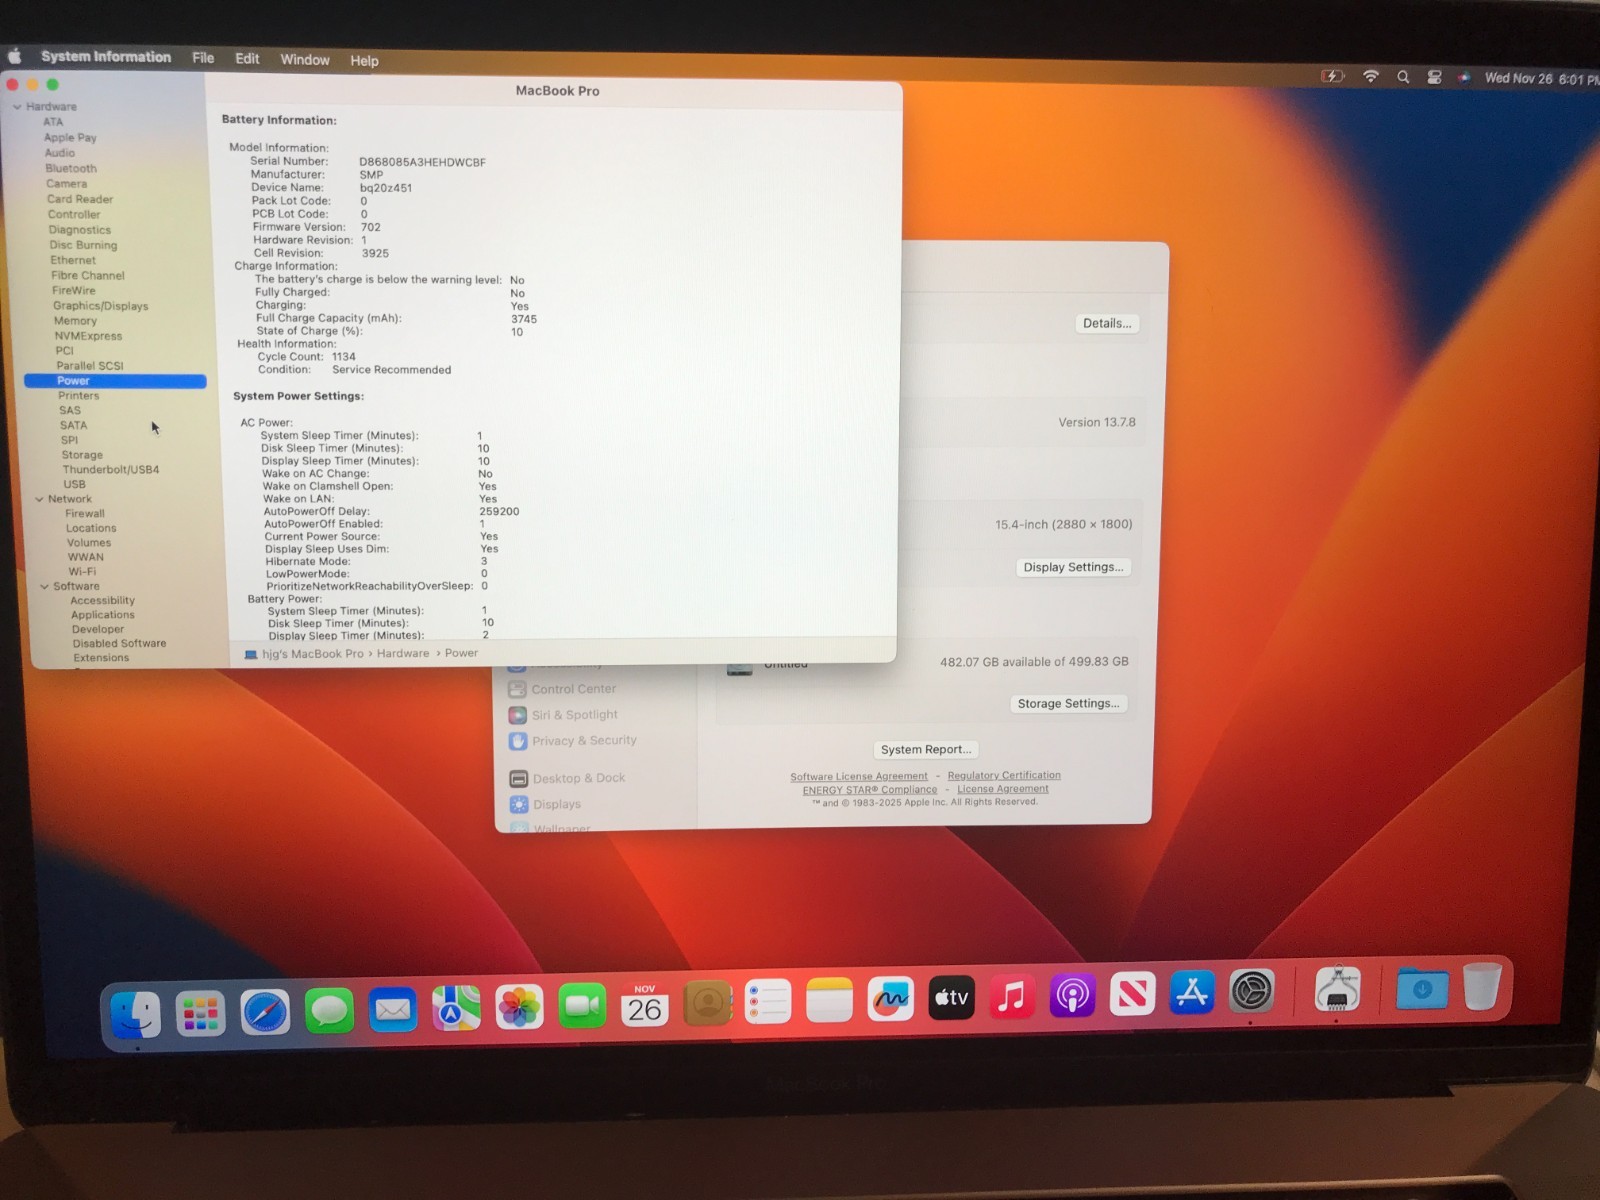The height and width of the screenshot is (1200, 1600).
Task: Open Photos app in Dock
Action: (519, 1008)
